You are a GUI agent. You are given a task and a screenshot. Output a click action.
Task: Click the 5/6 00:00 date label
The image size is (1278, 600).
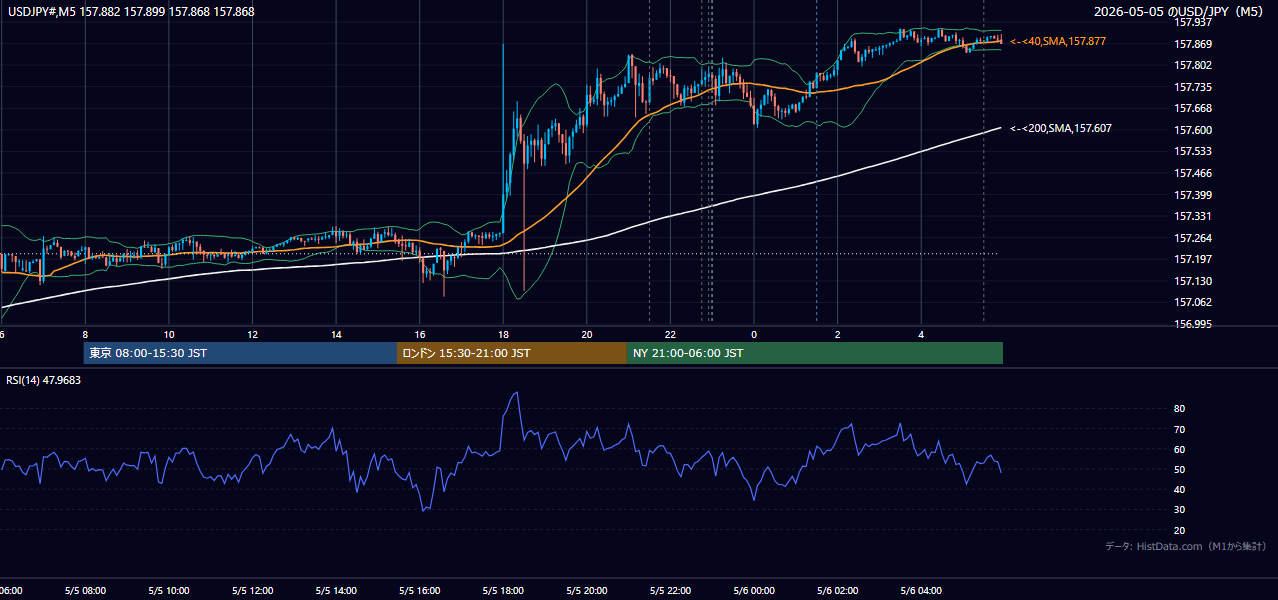click(754, 591)
